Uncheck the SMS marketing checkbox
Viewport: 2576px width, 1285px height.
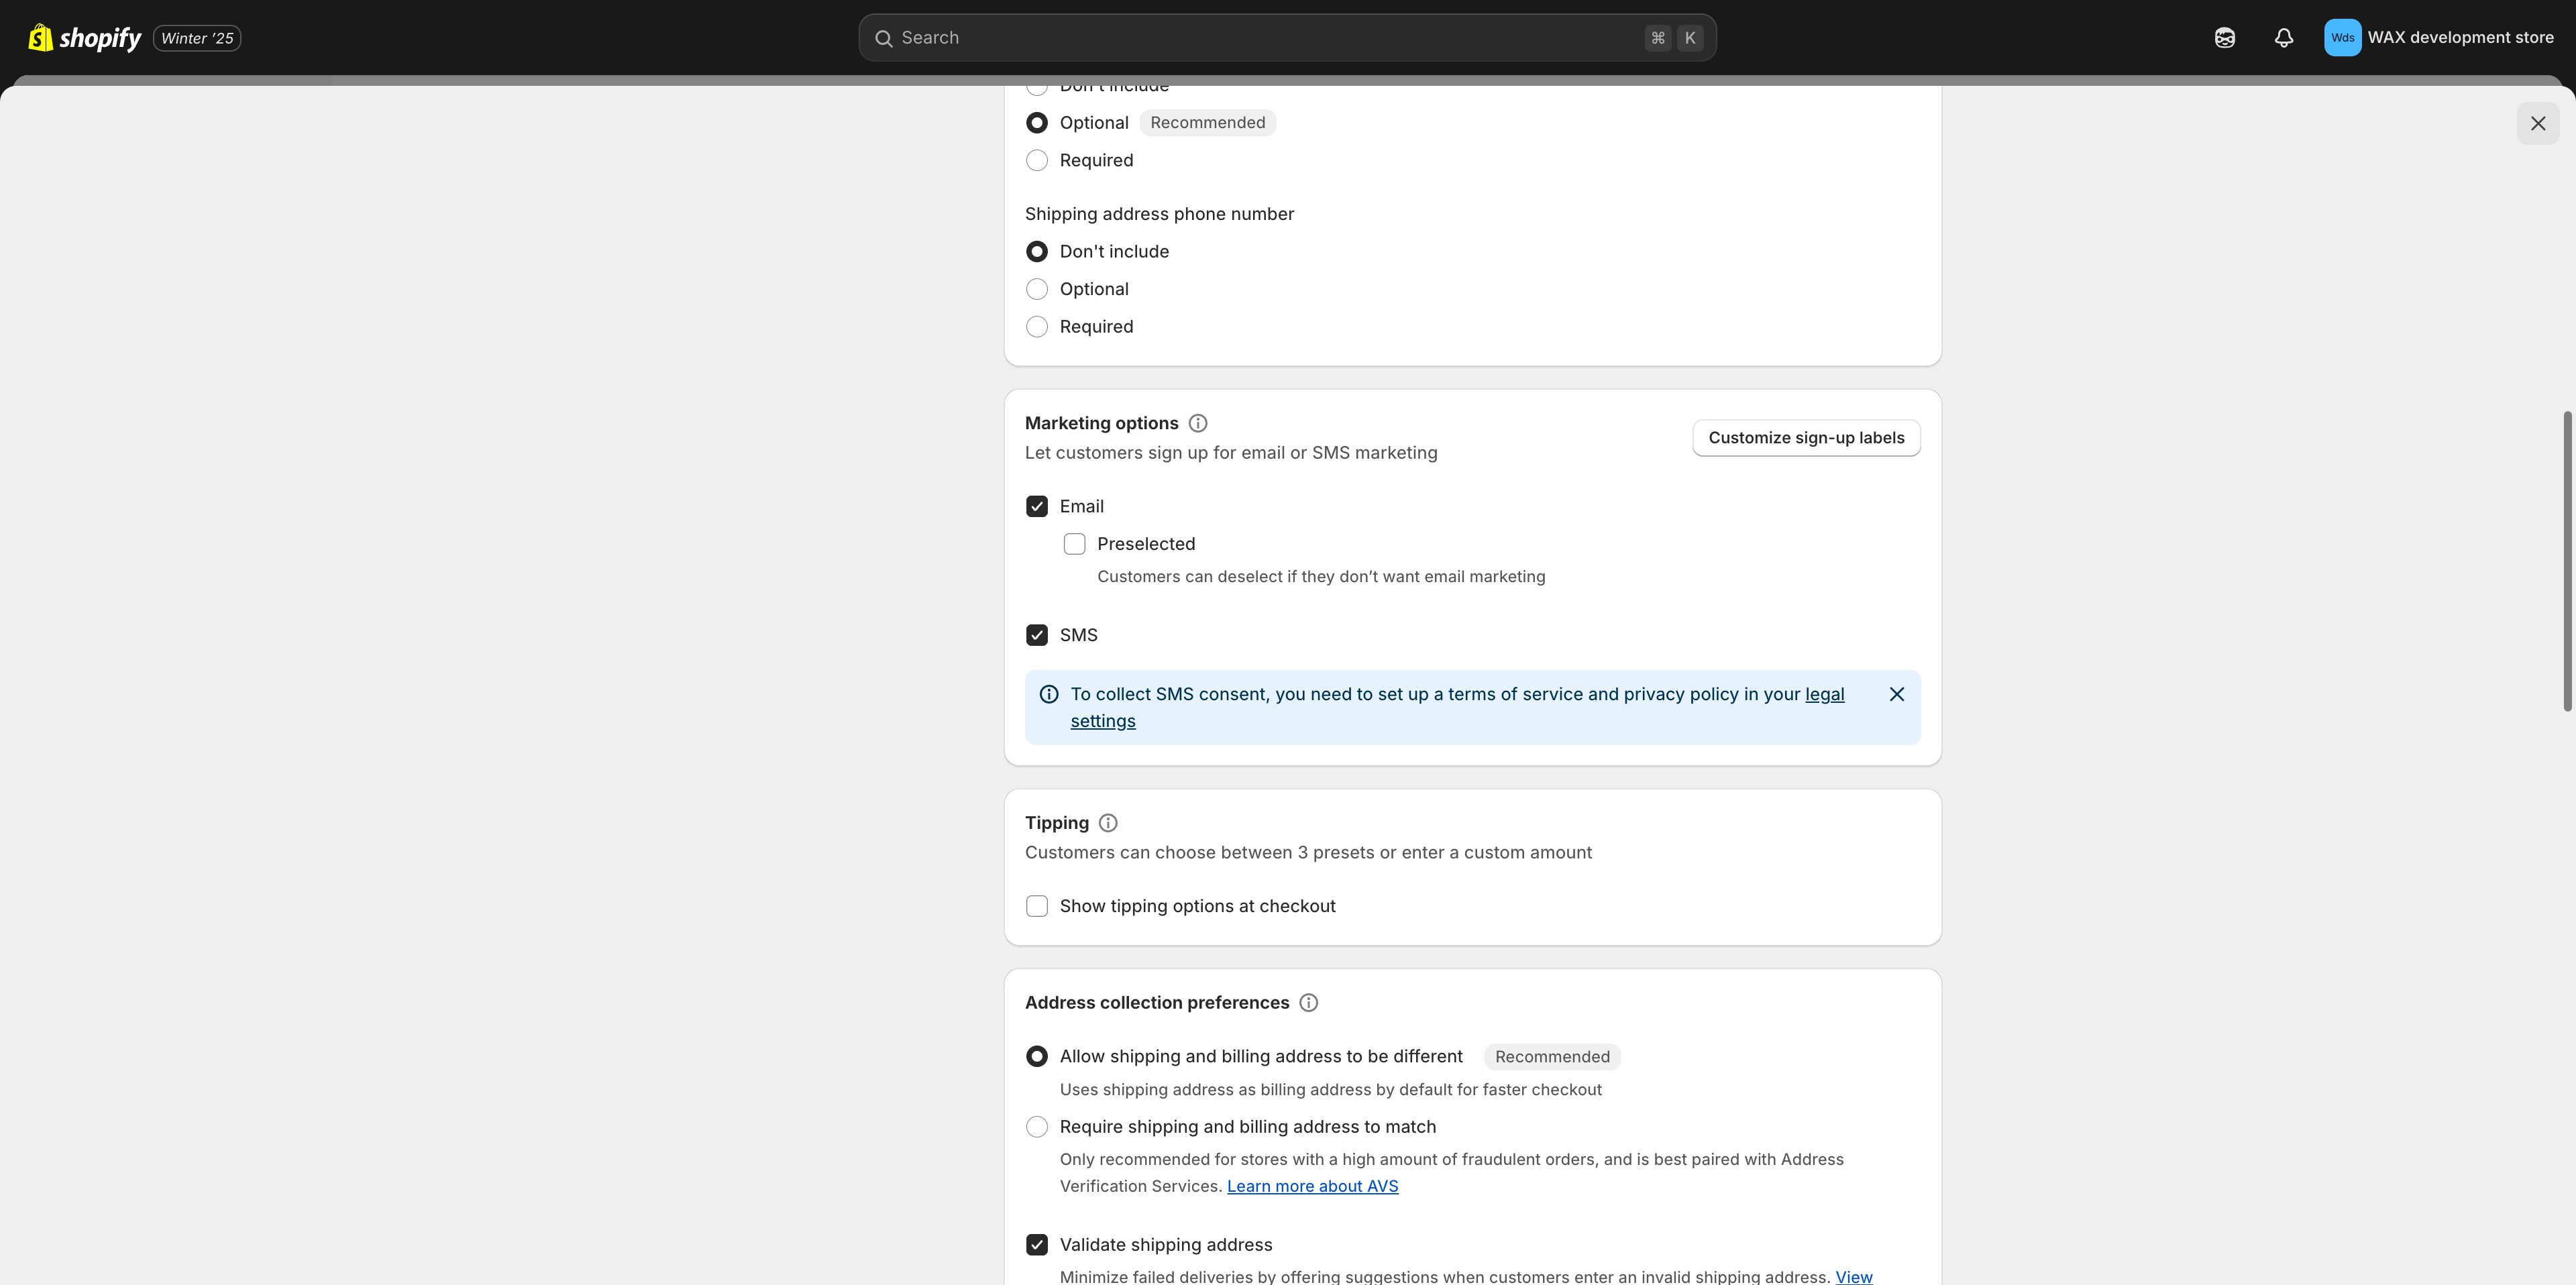pyautogui.click(x=1037, y=635)
